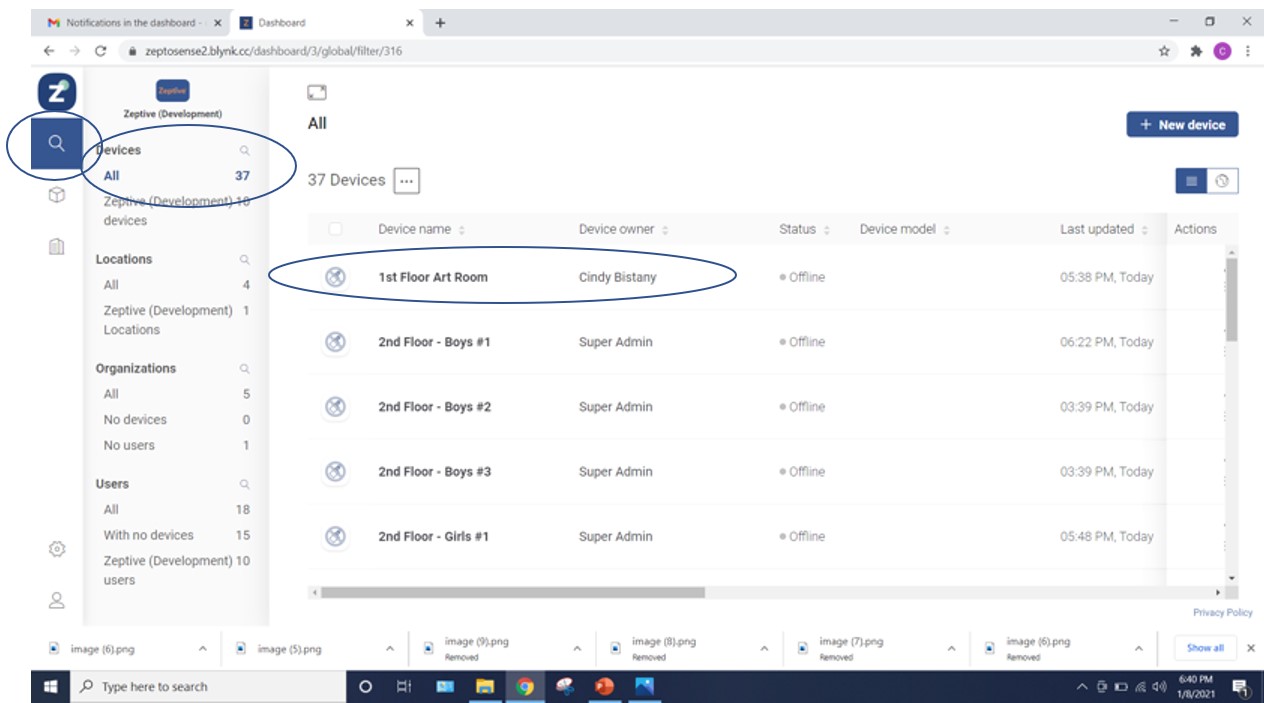
Task: Toggle the select-all checkbox in table header
Action: [335, 229]
